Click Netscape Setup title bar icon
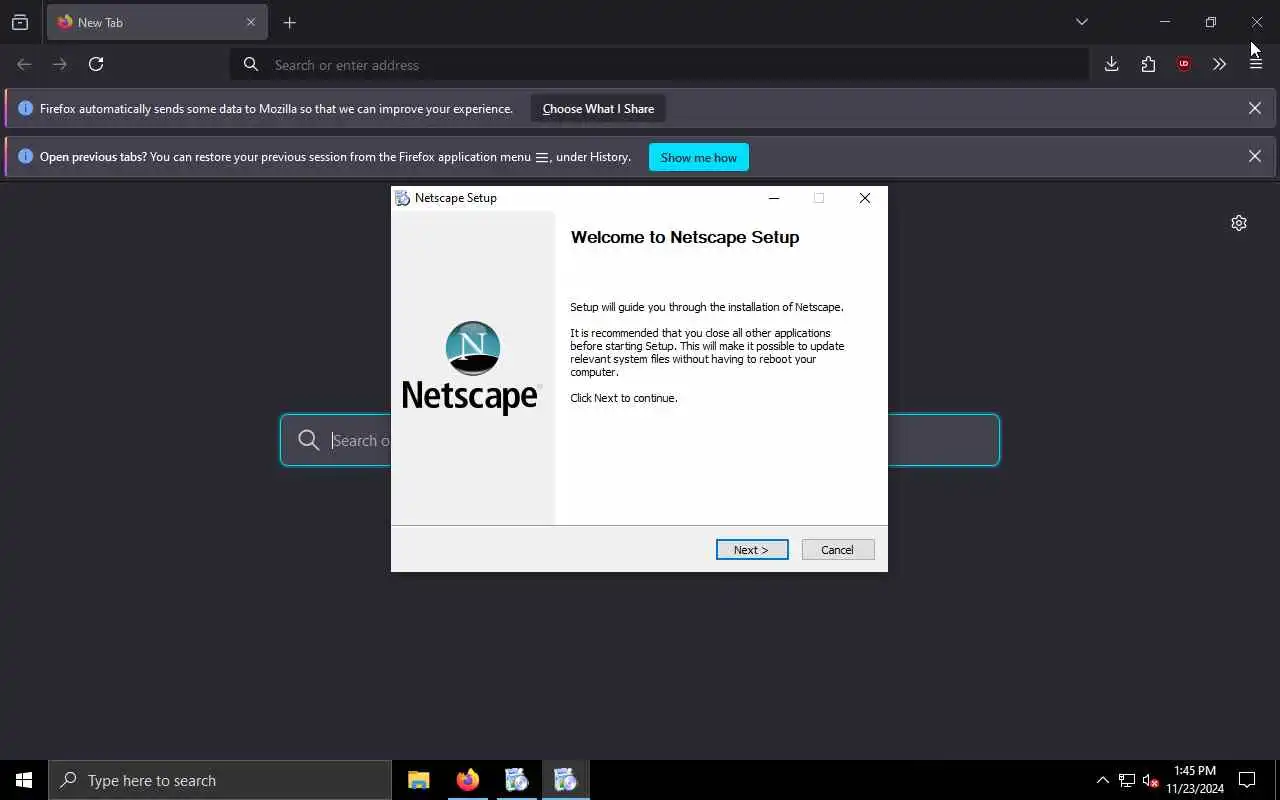Screen dimensions: 1280x800 (x=402, y=198)
